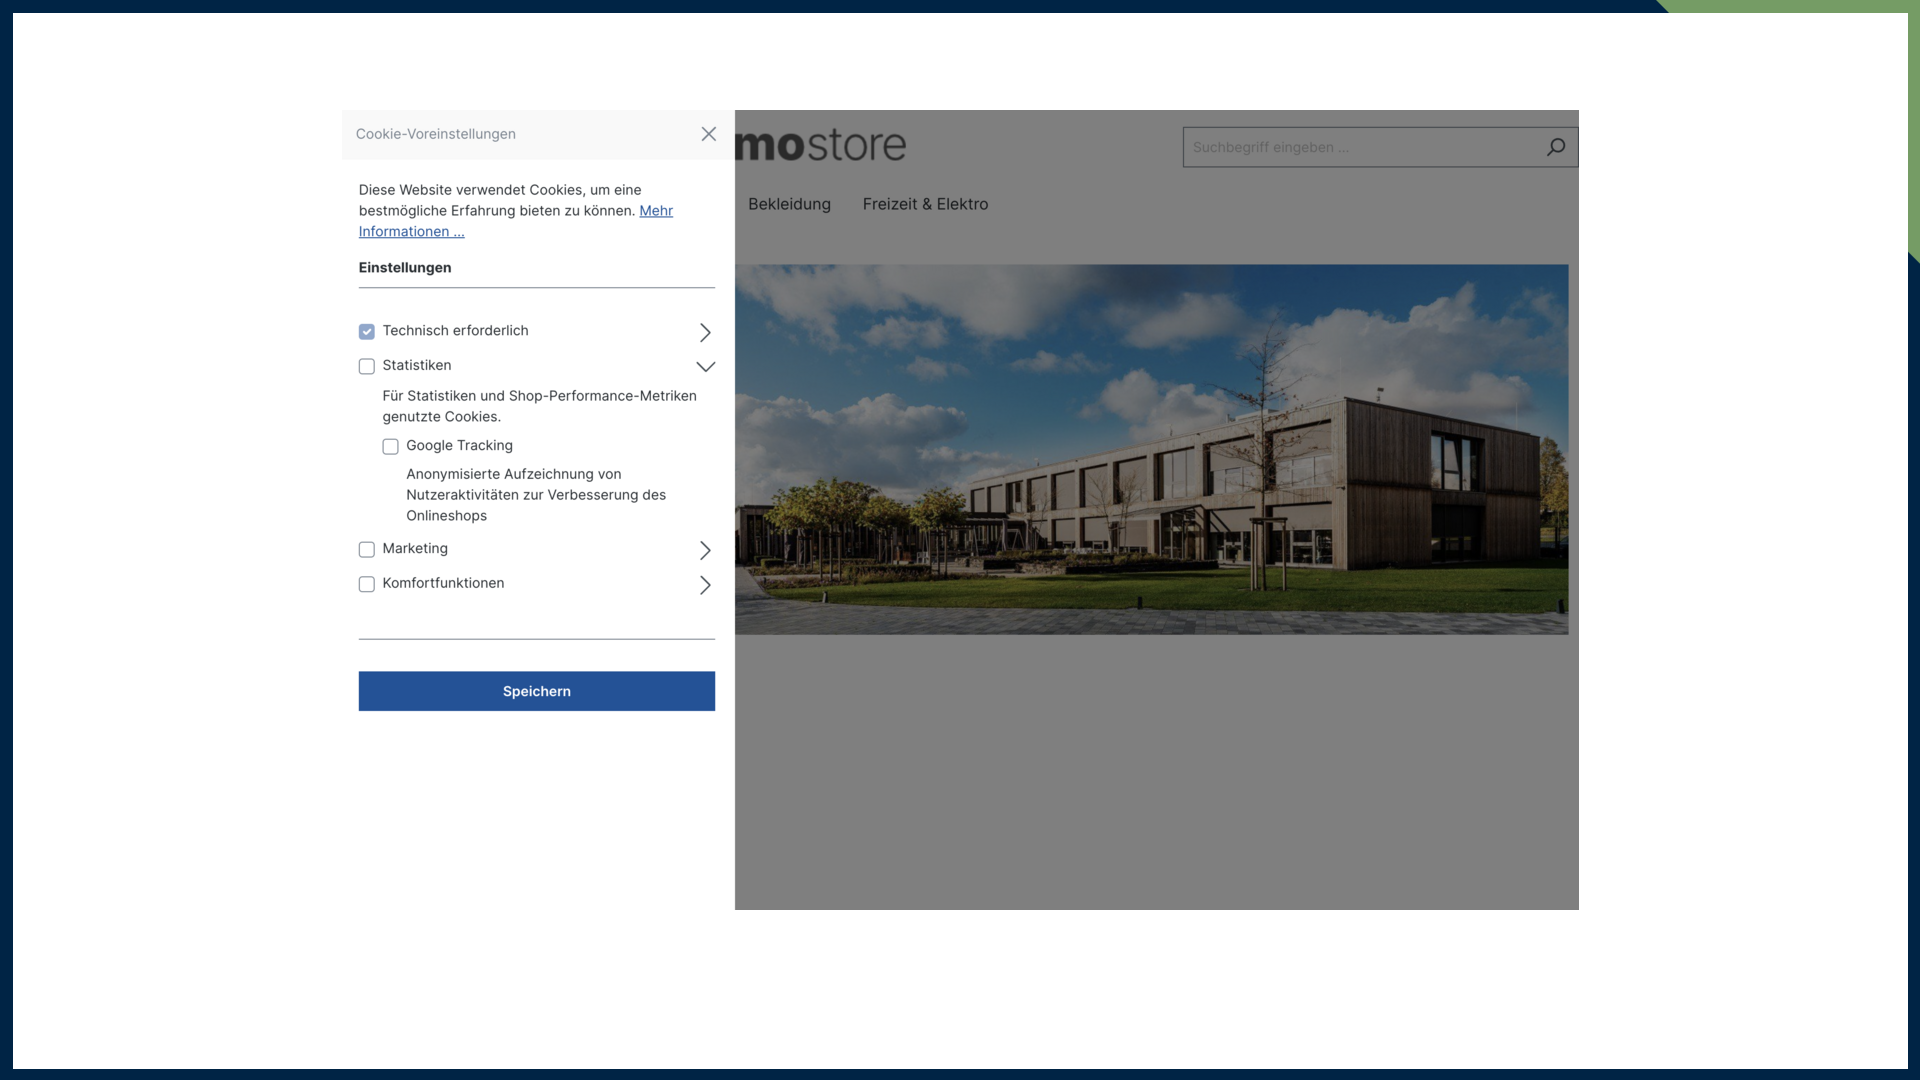The height and width of the screenshot is (1080, 1920).
Task: Close the Cookie-Voreinstellungen panel
Action: tap(708, 134)
